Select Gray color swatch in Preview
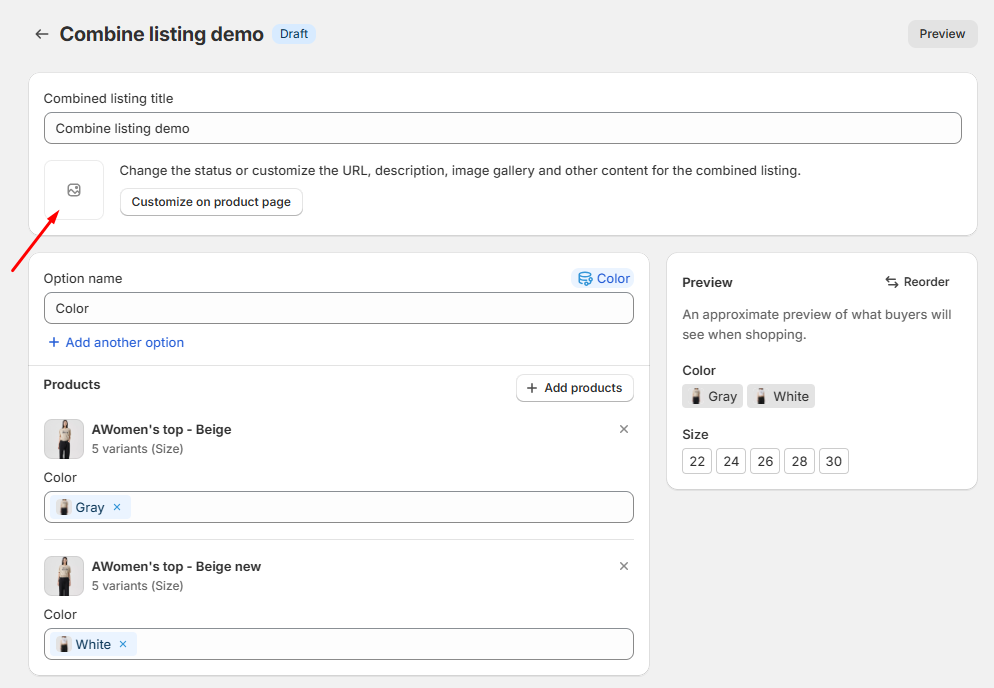Viewport: 994px width, 688px height. (712, 396)
